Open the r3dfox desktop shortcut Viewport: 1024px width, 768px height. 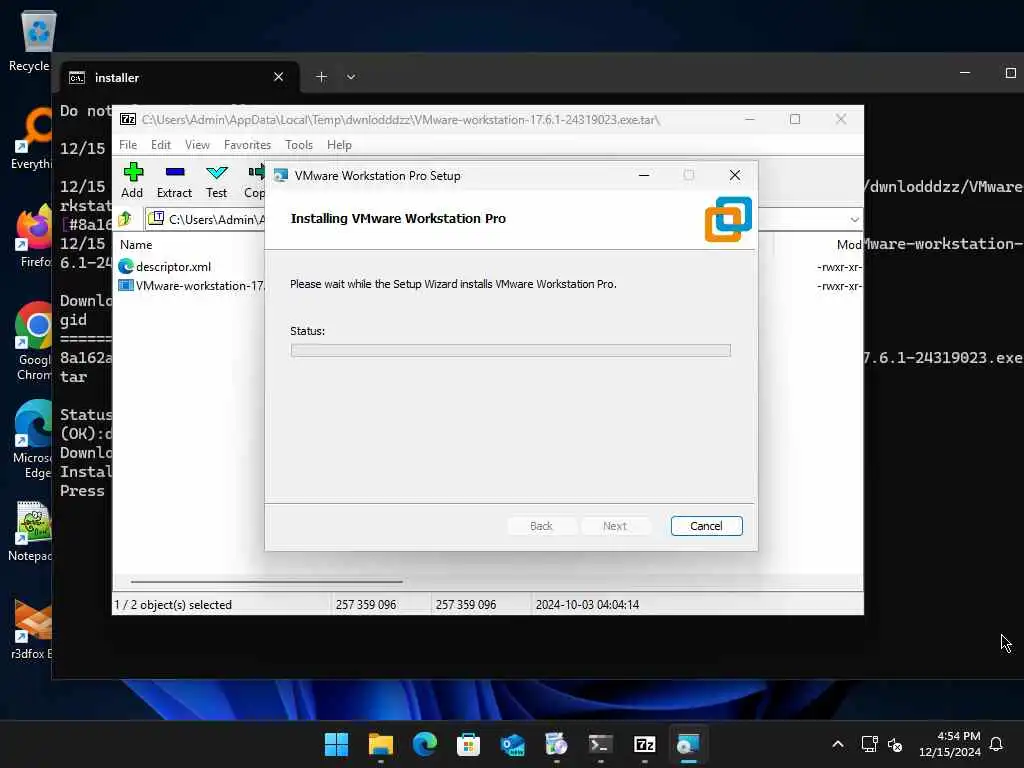(x=33, y=628)
